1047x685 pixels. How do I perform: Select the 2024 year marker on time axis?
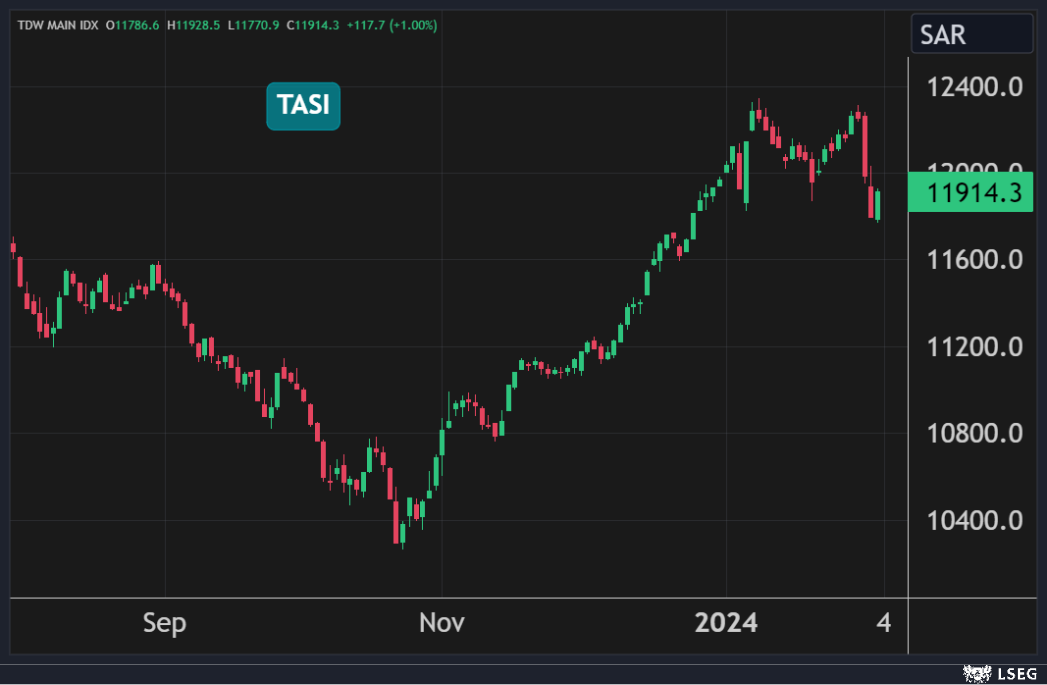pos(726,623)
